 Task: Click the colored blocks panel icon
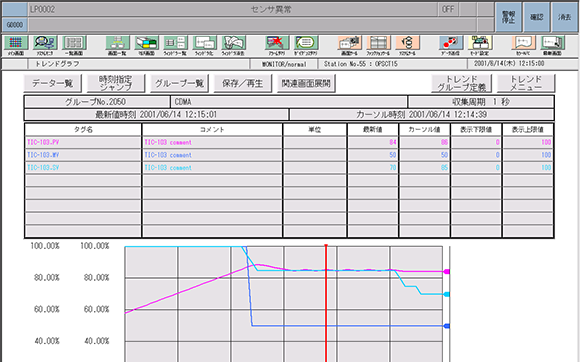[146, 43]
